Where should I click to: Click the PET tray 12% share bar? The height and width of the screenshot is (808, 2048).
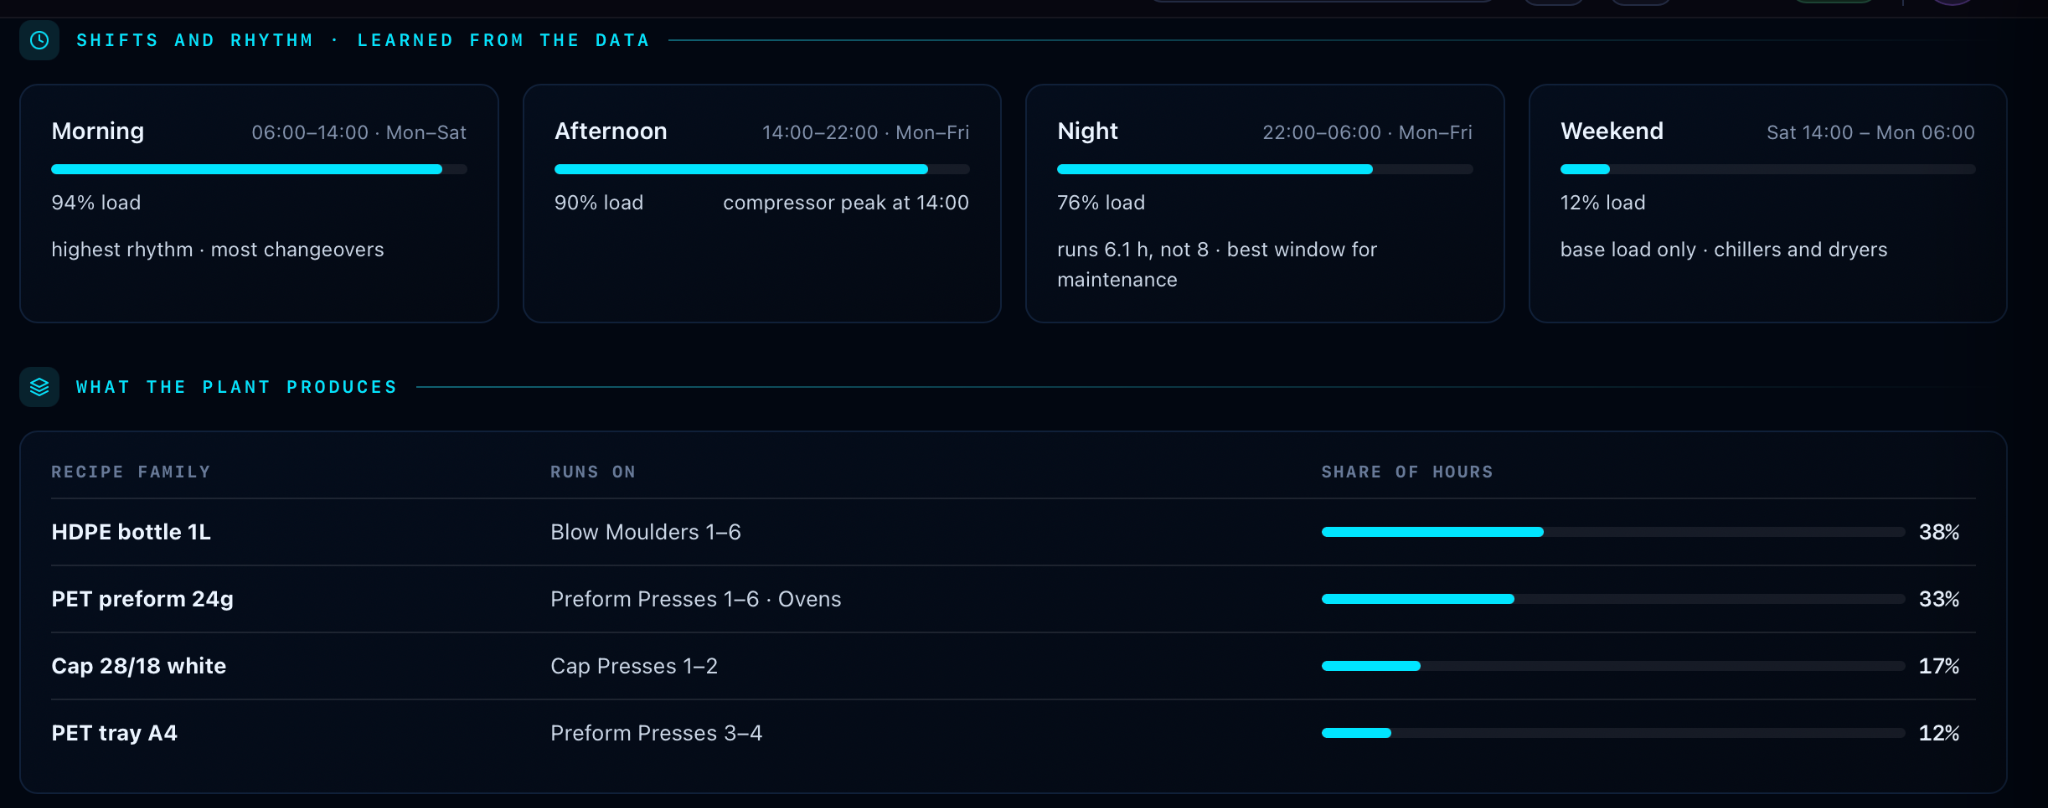[1613, 733]
